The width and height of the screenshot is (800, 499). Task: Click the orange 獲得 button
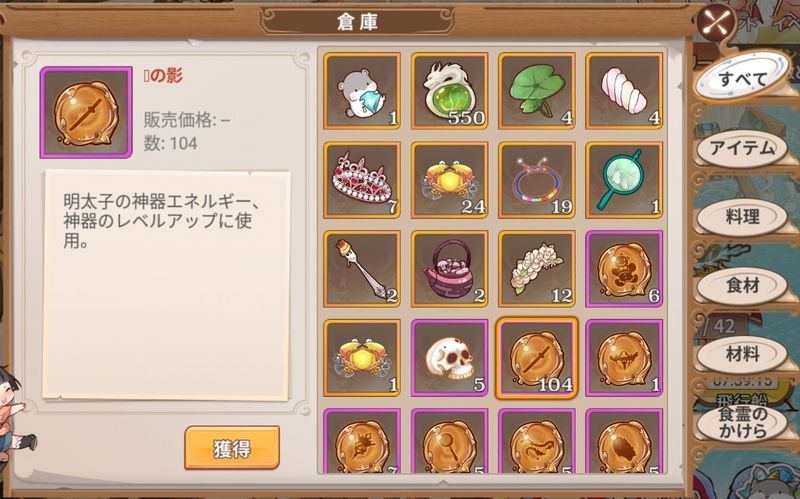coord(232,448)
